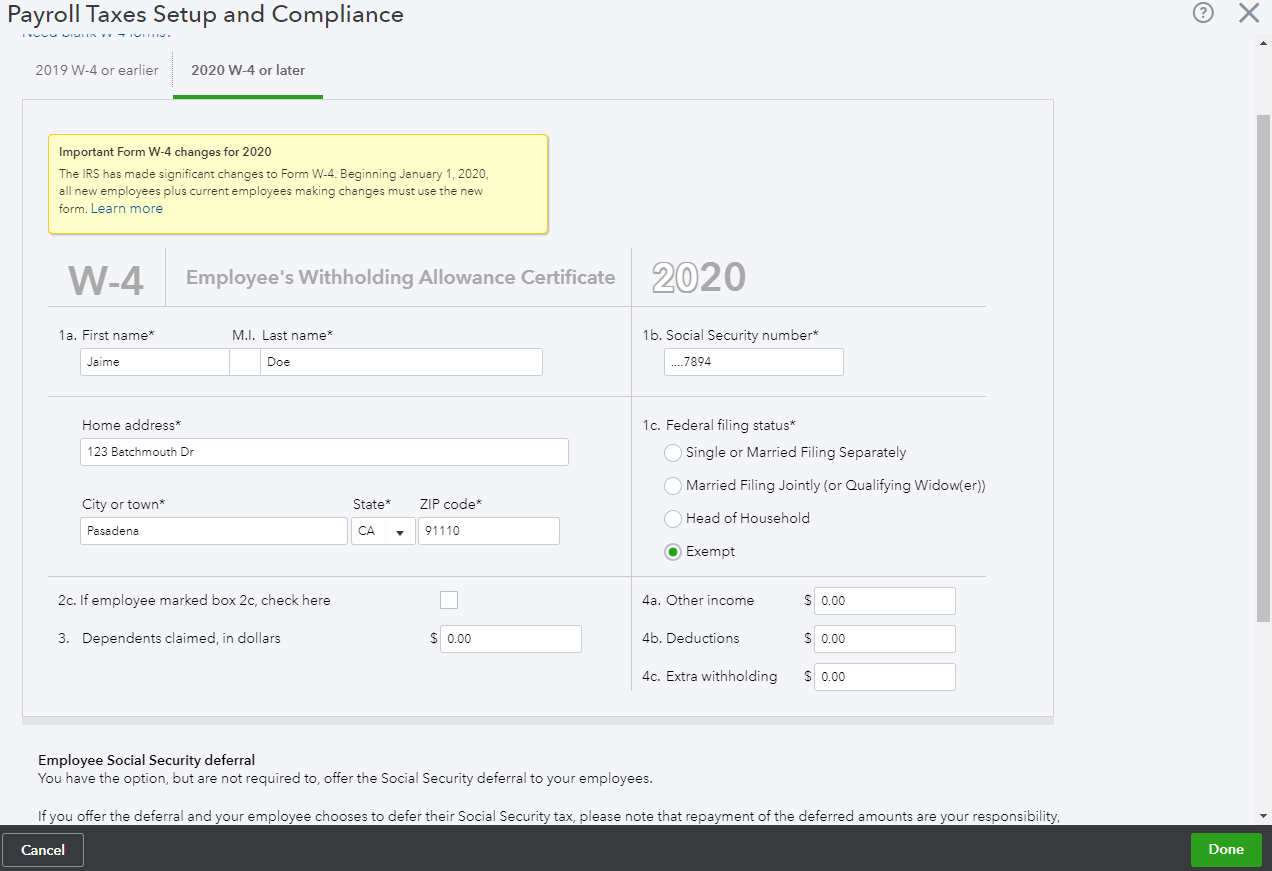The width and height of the screenshot is (1272, 871).
Task: Select the Exempt filing status
Action: pos(673,552)
